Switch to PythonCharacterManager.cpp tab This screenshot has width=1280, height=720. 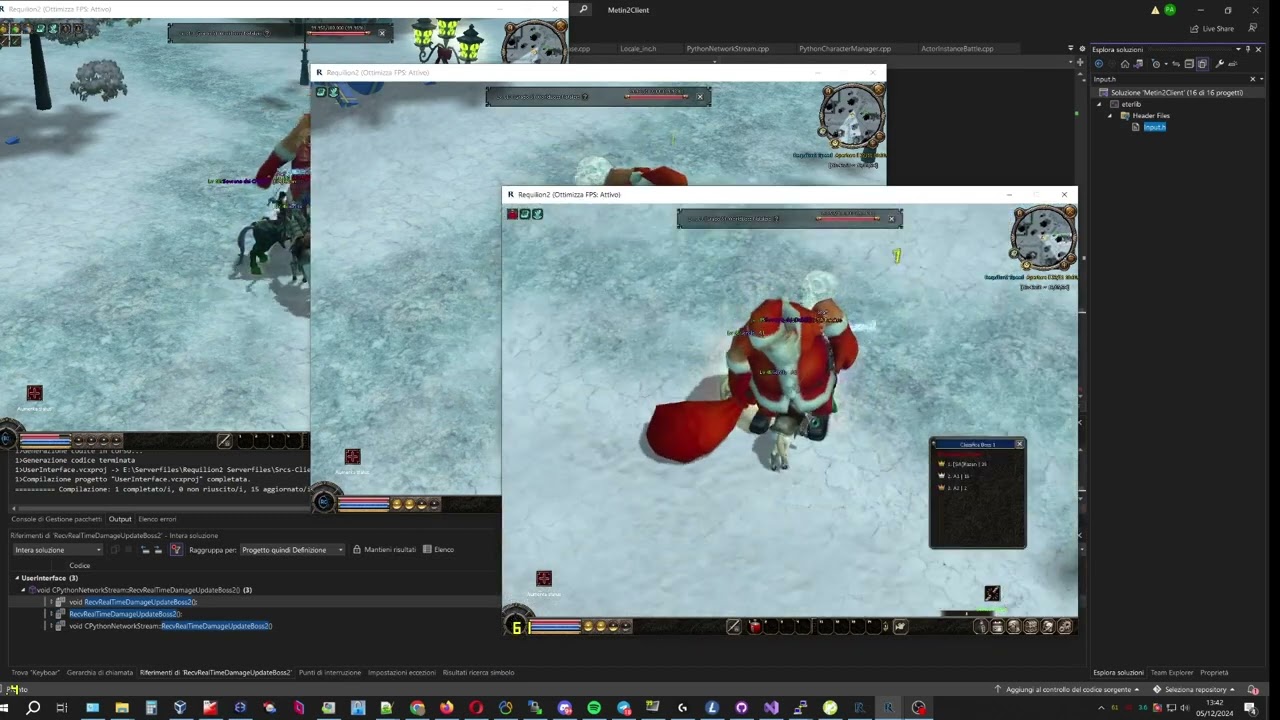point(845,48)
